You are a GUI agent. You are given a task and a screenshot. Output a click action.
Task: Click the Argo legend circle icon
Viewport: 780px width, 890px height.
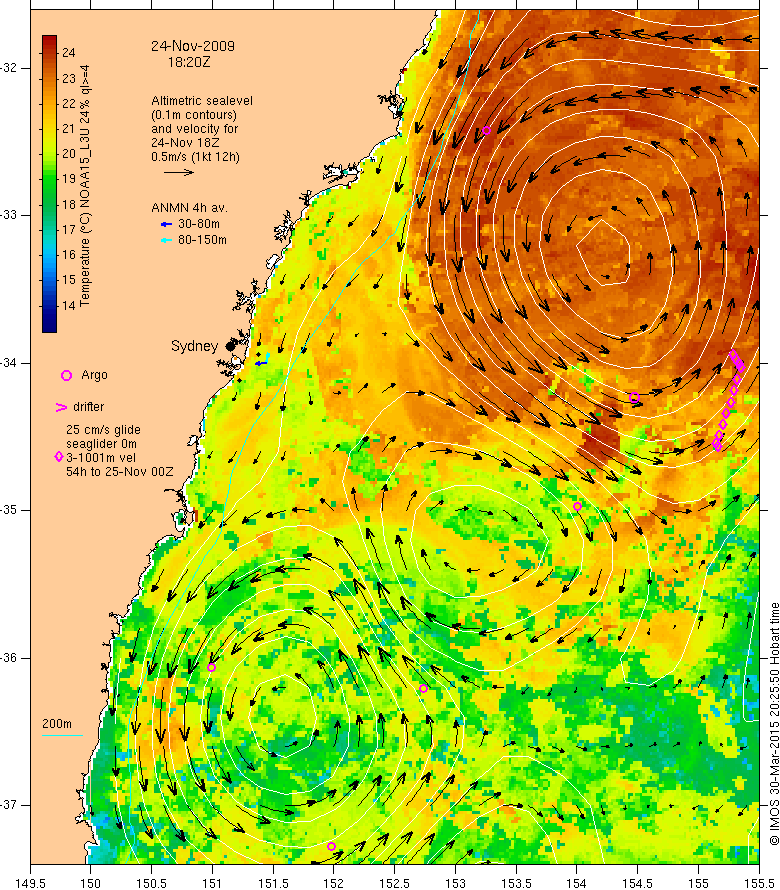(x=66, y=375)
